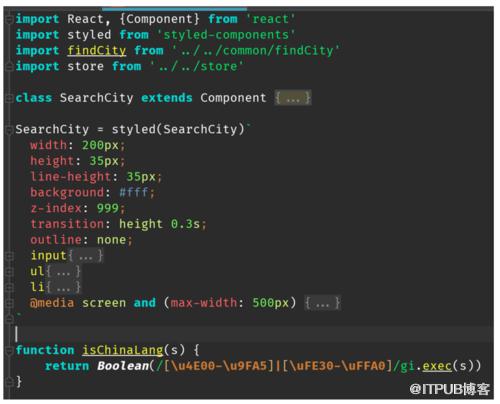Click fold gutter icon beside styled(SearchCity)
The width and height of the screenshot is (500, 404).
(x=9, y=130)
